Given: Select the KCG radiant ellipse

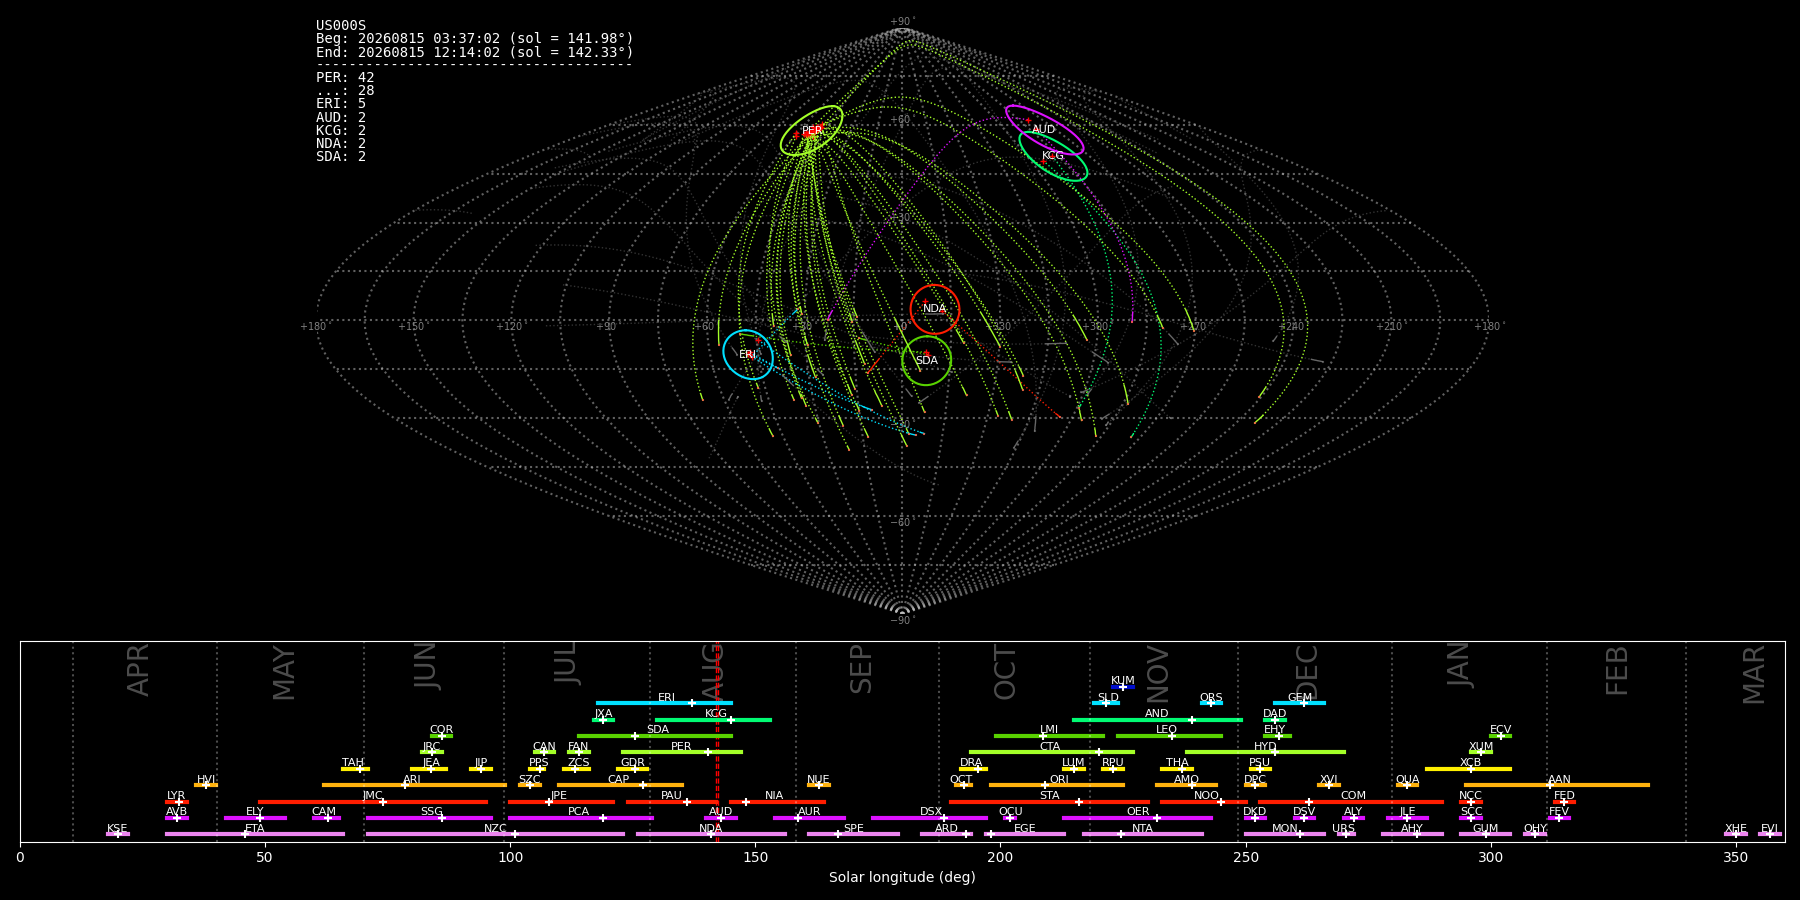Looking at the screenshot, I should click(x=1053, y=156).
